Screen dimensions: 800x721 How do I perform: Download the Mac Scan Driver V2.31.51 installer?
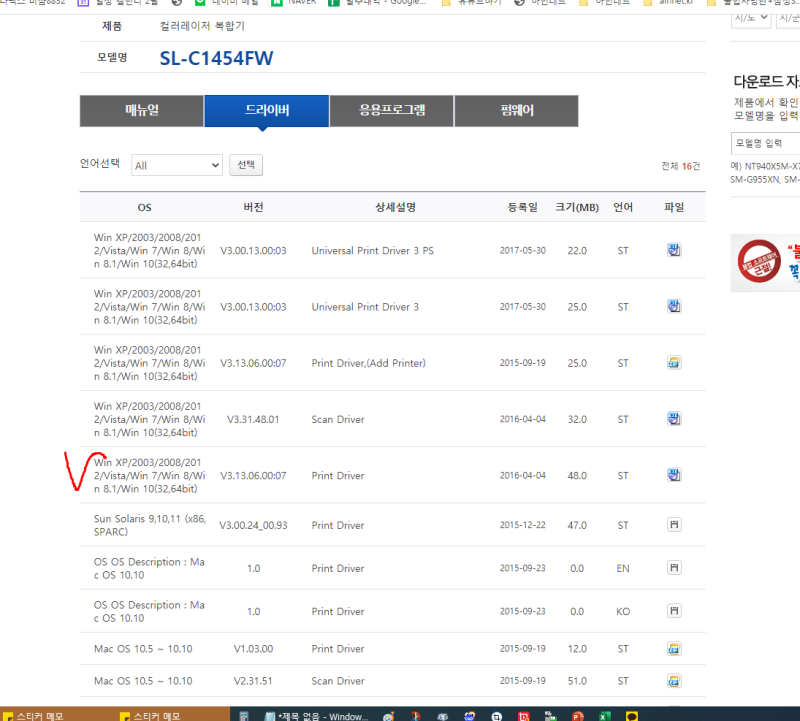point(674,680)
